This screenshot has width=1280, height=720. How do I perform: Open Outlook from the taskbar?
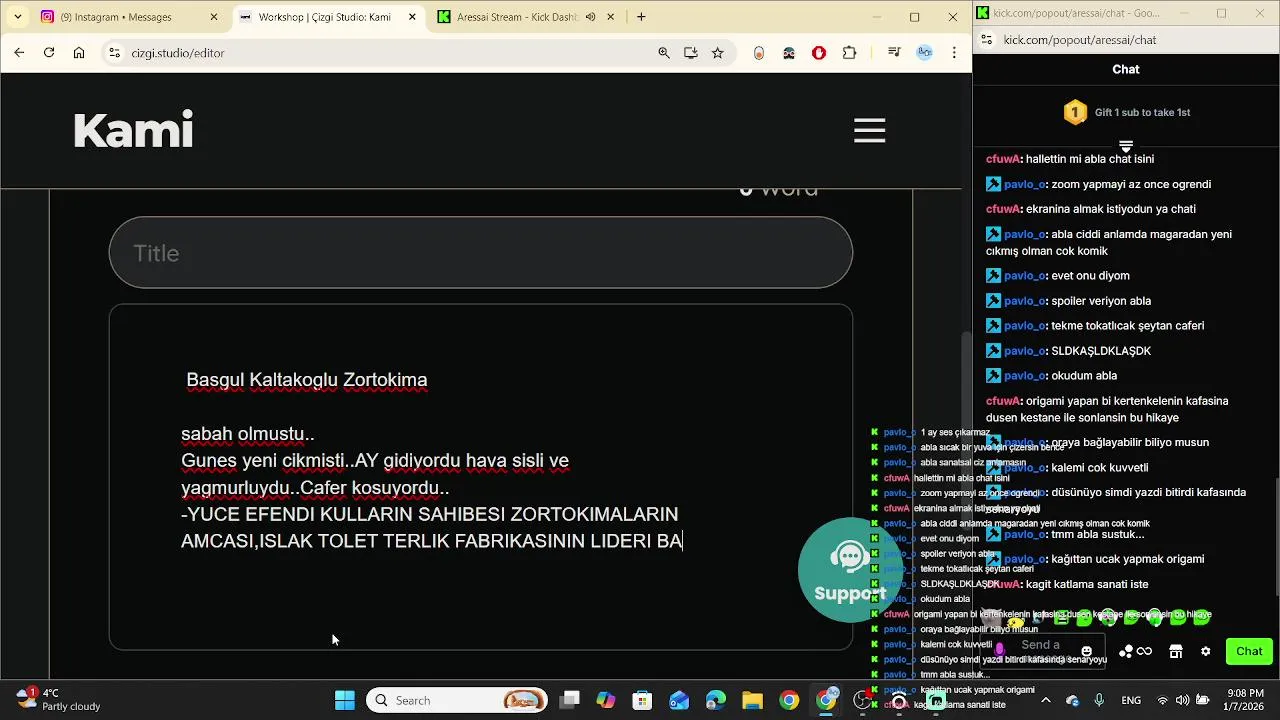[x=679, y=700]
